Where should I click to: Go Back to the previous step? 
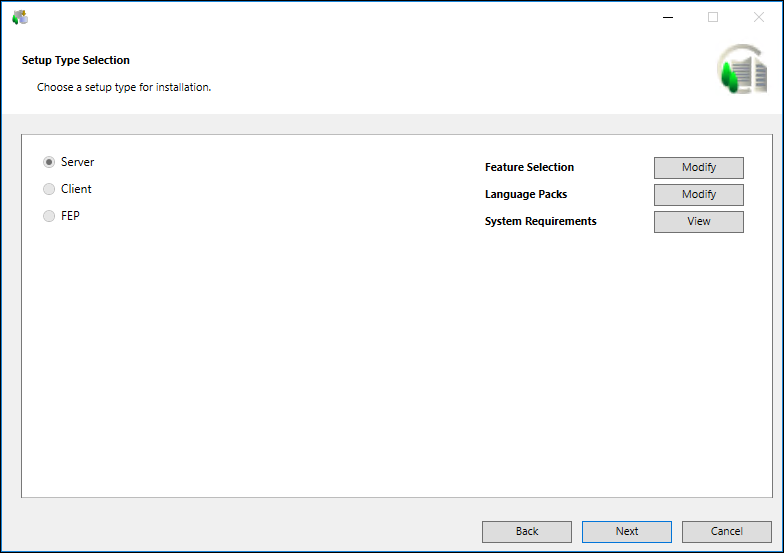527,532
